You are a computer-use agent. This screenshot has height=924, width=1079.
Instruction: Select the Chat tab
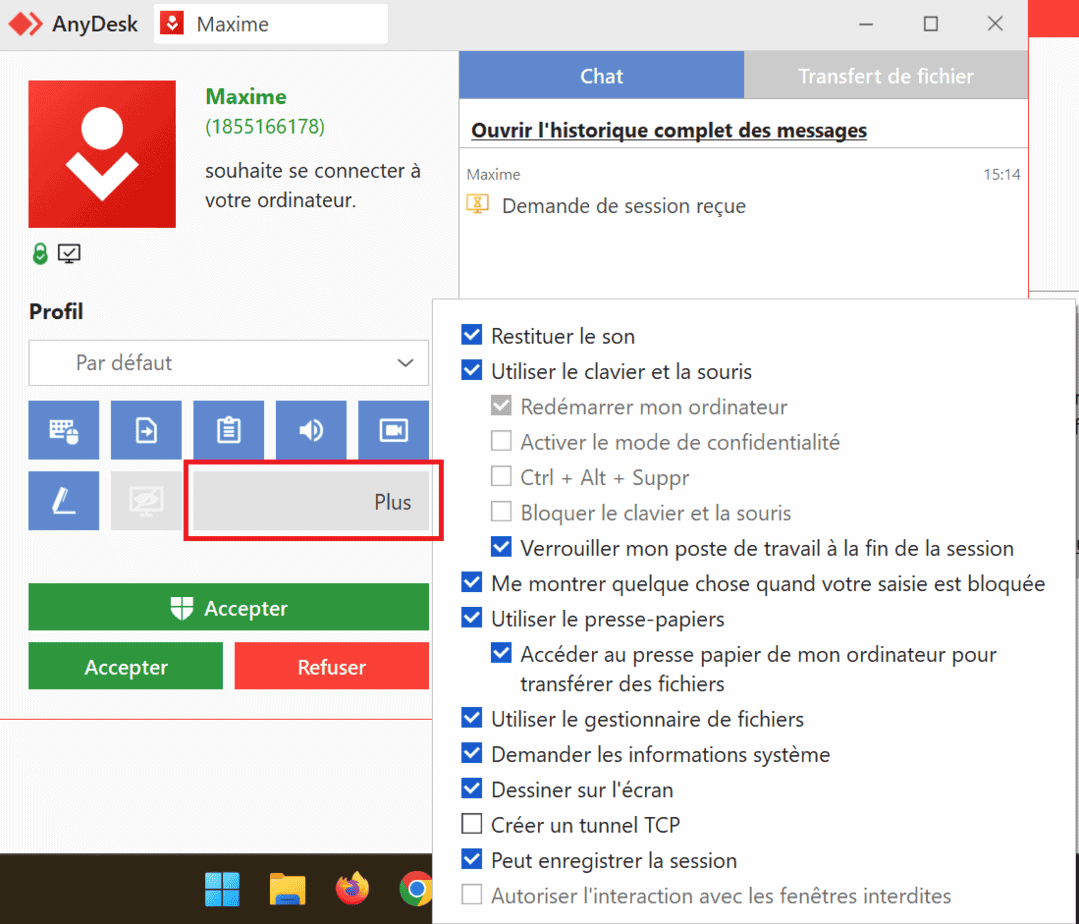tap(601, 74)
